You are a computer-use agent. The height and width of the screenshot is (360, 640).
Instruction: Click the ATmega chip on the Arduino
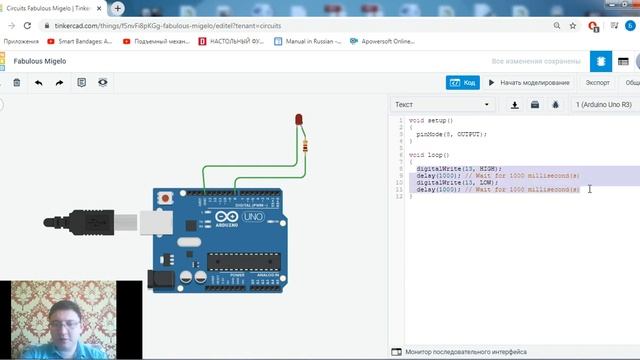click(x=244, y=261)
